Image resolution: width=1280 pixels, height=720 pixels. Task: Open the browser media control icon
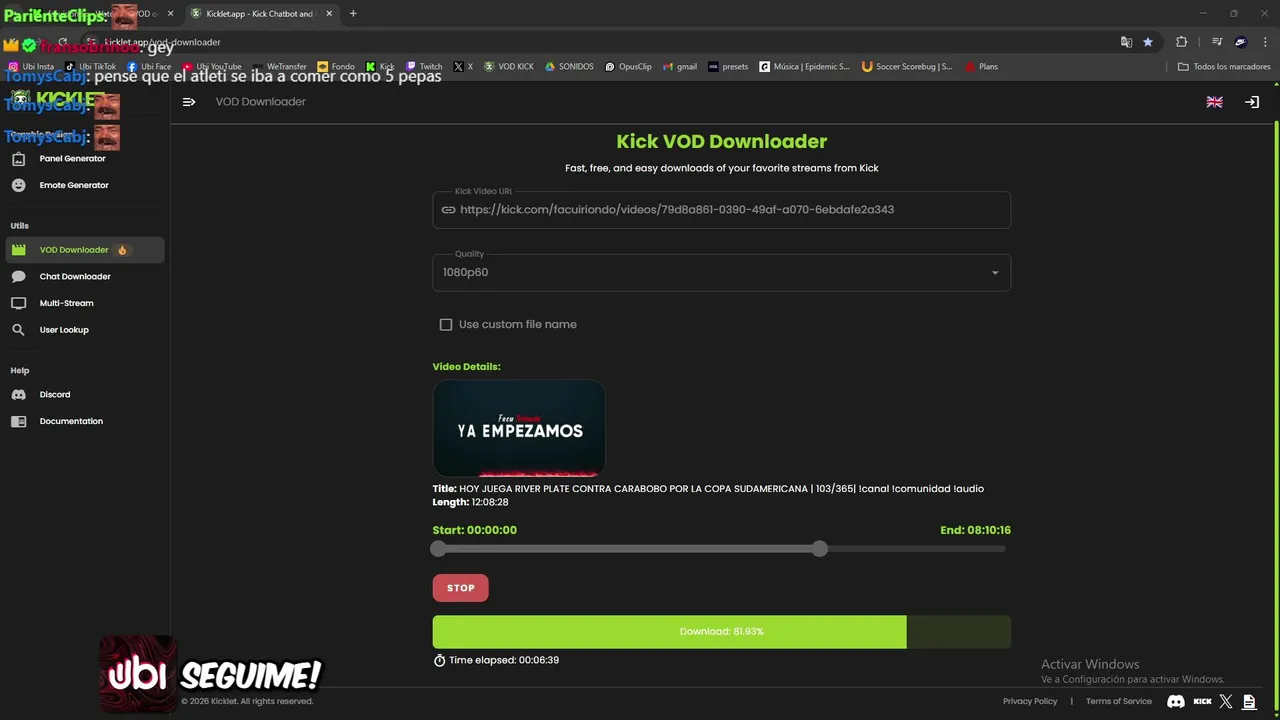click(1217, 42)
